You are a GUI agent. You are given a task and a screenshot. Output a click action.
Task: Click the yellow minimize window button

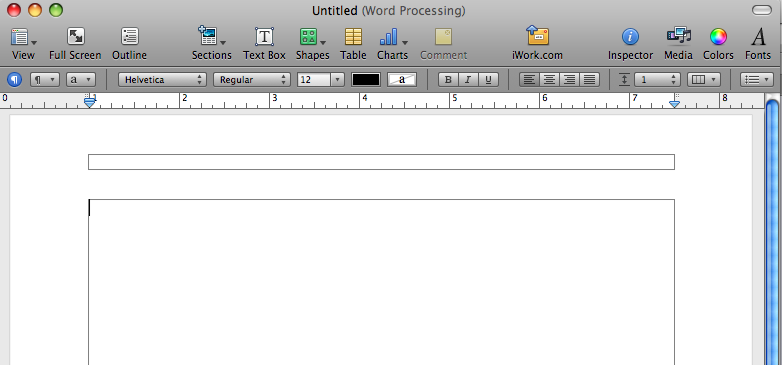35,10
